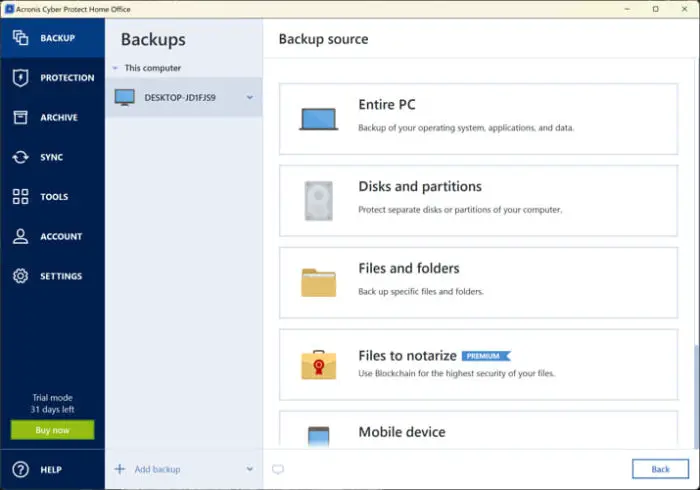
Task: Click 'Protect separate disks or partitions' text
Action: [x=460, y=209]
